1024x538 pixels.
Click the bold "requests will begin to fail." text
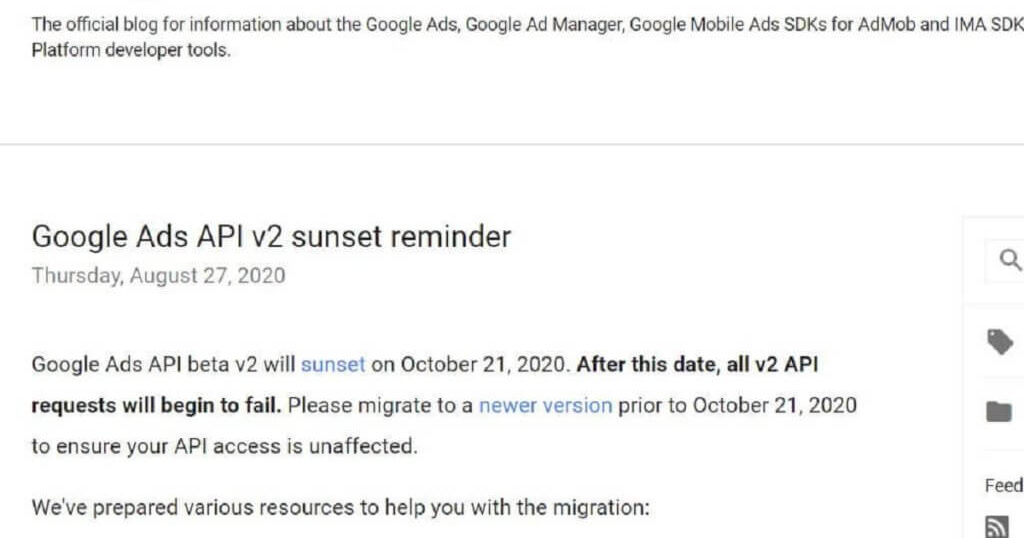click(157, 405)
